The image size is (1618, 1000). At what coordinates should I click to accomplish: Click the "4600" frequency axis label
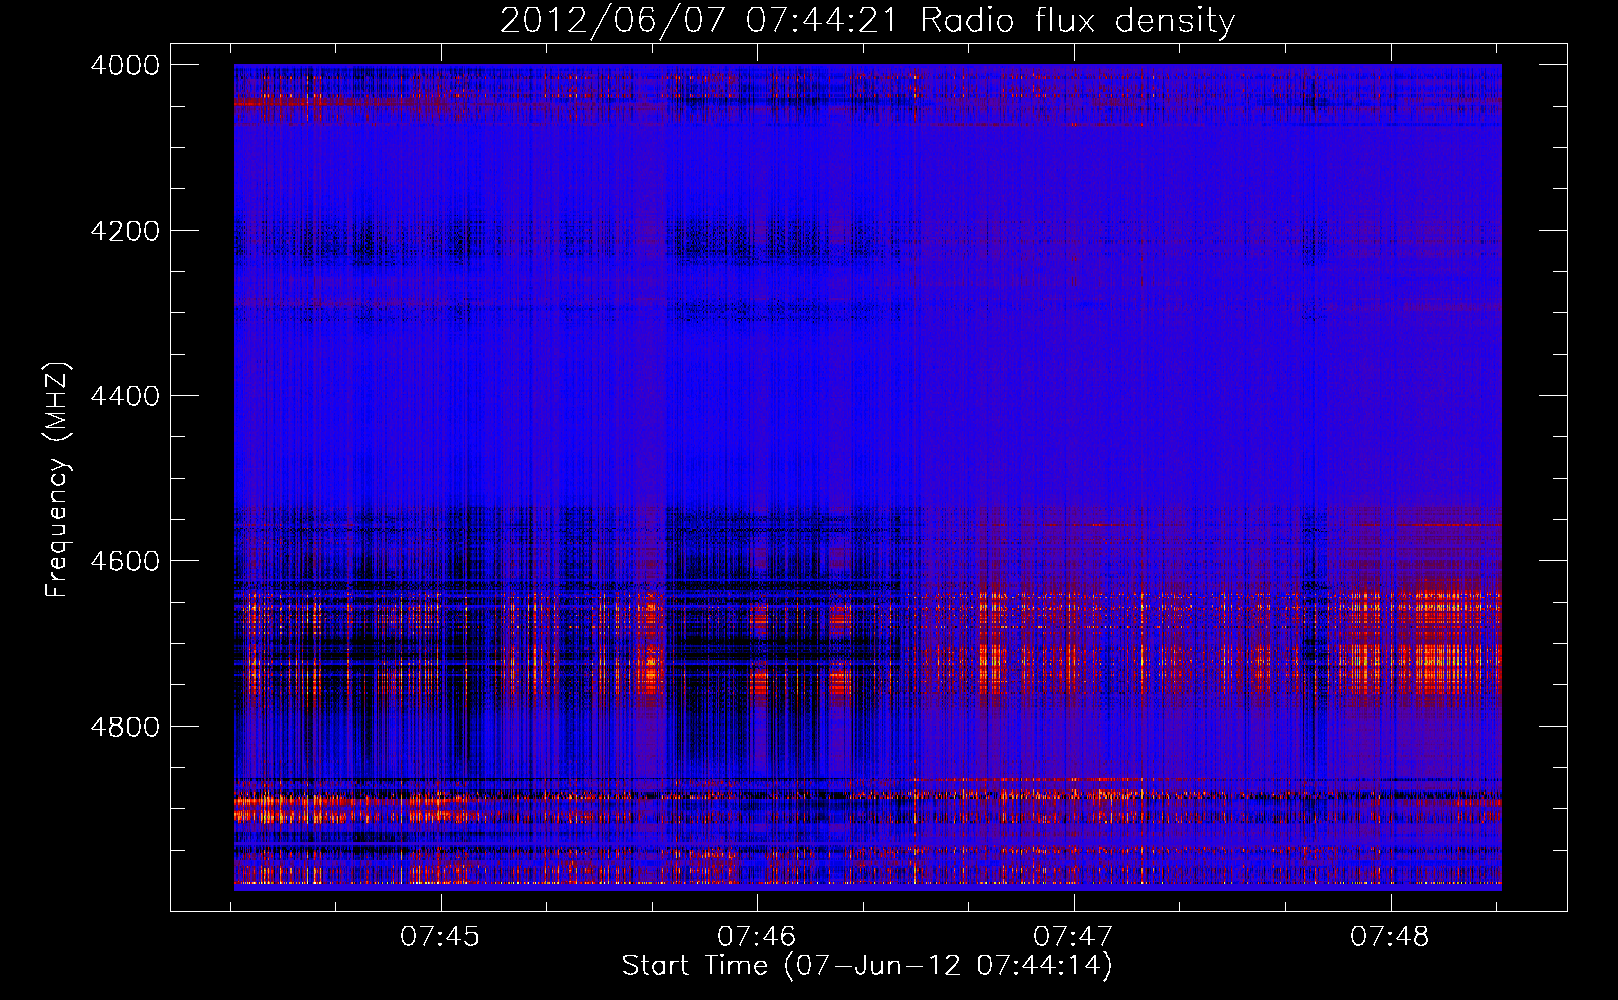(125, 561)
